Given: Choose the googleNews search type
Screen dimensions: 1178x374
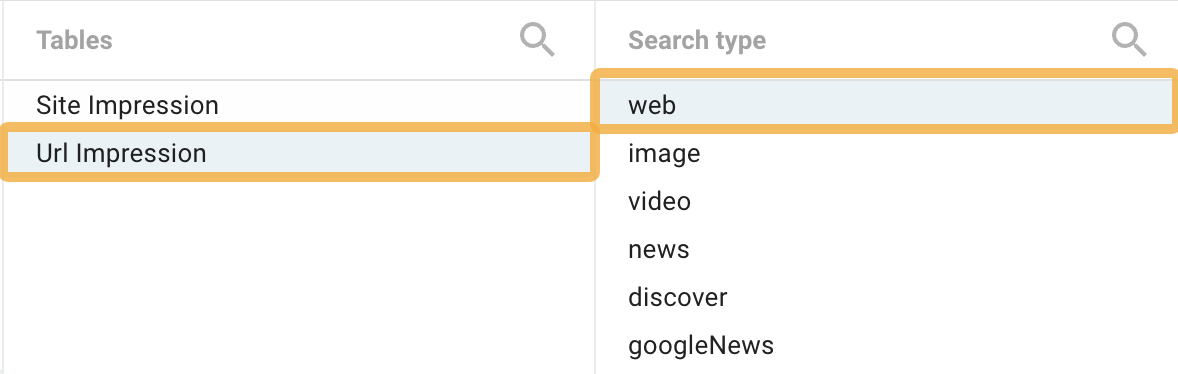Looking at the screenshot, I should pos(886,345).
